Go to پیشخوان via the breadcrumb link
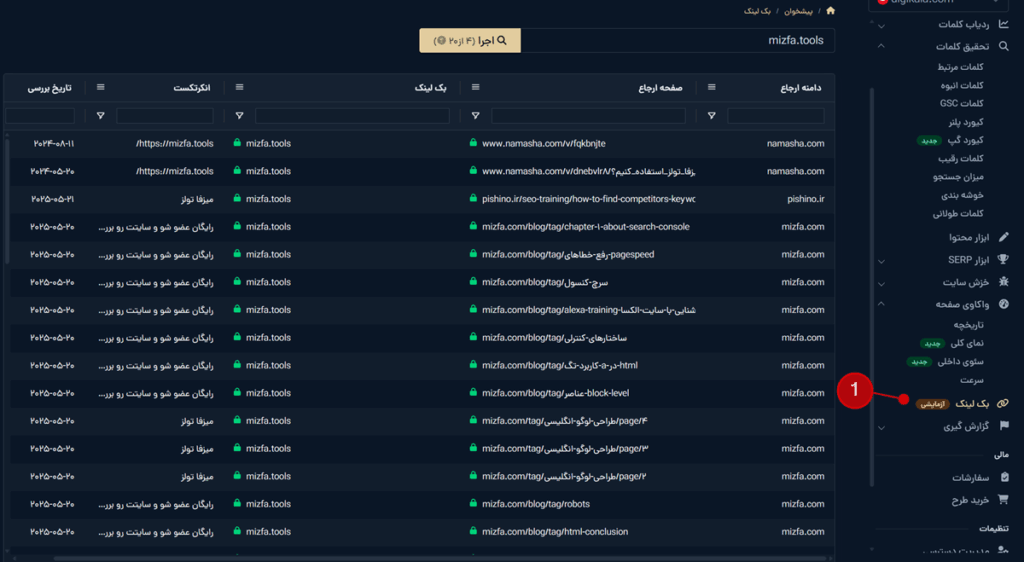The width and height of the screenshot is (1024, 562). (x=797, y=11)
